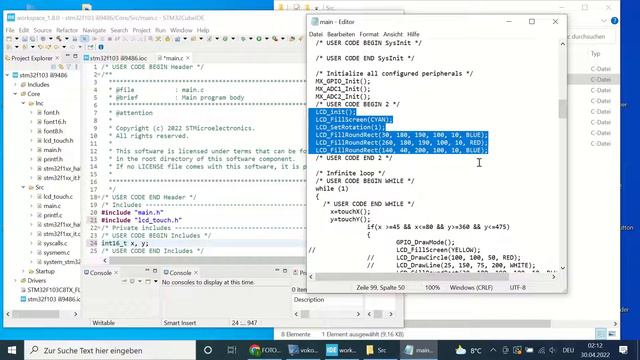Click the Build hammer icon in IDE toolbar

click(x=59, y=39)
